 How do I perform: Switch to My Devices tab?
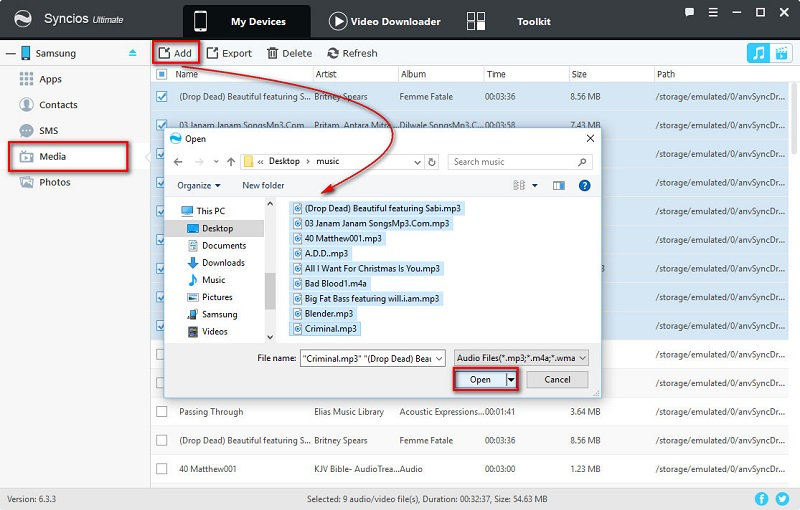tap(246, 21)
